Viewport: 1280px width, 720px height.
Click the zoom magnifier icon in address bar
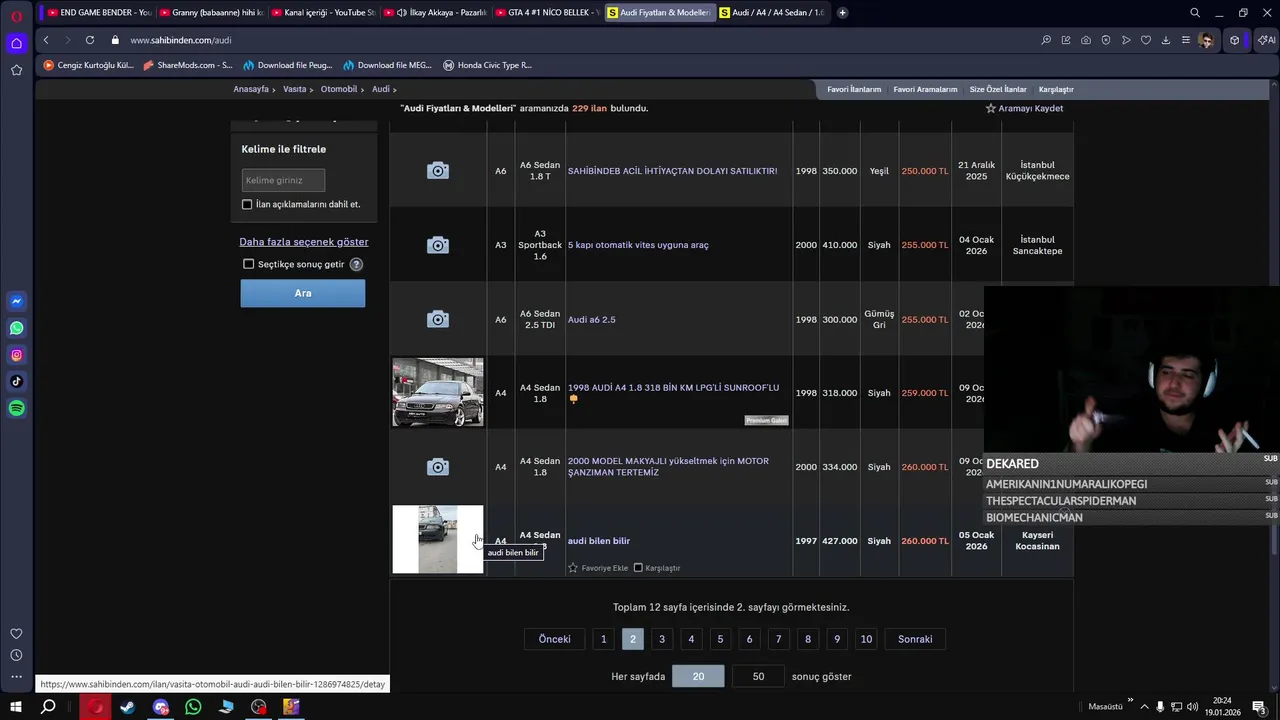(x=1046, y=40)
